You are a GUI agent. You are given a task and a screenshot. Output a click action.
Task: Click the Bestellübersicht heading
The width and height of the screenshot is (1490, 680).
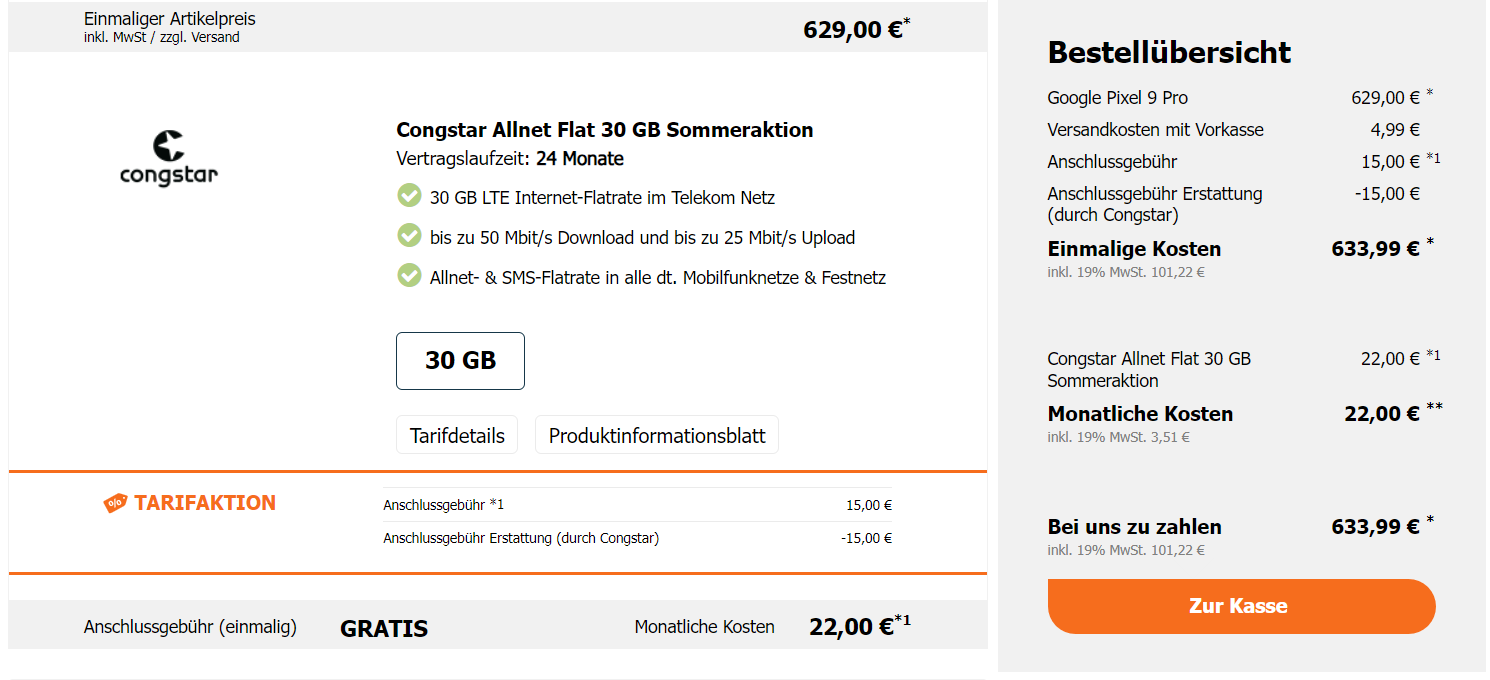(x=1169, y=52)
